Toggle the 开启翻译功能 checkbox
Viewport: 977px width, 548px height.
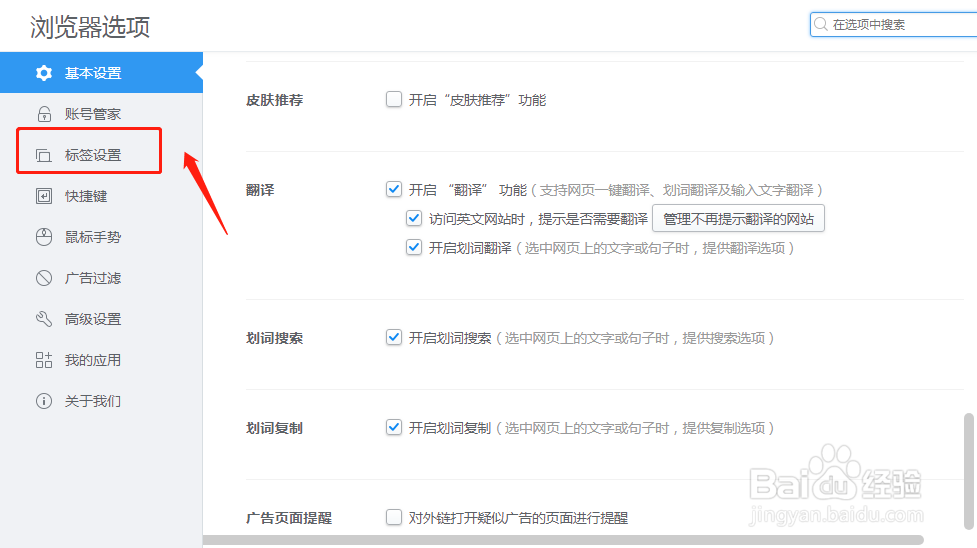(394, 189)
